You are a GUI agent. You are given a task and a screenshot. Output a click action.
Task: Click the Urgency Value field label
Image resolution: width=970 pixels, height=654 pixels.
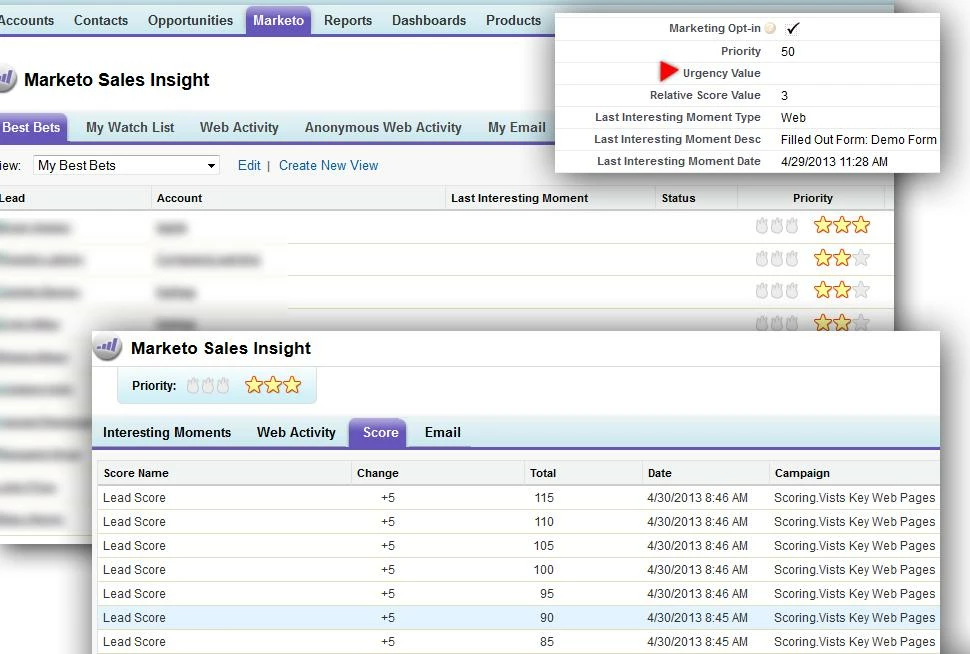coord(721,73)
